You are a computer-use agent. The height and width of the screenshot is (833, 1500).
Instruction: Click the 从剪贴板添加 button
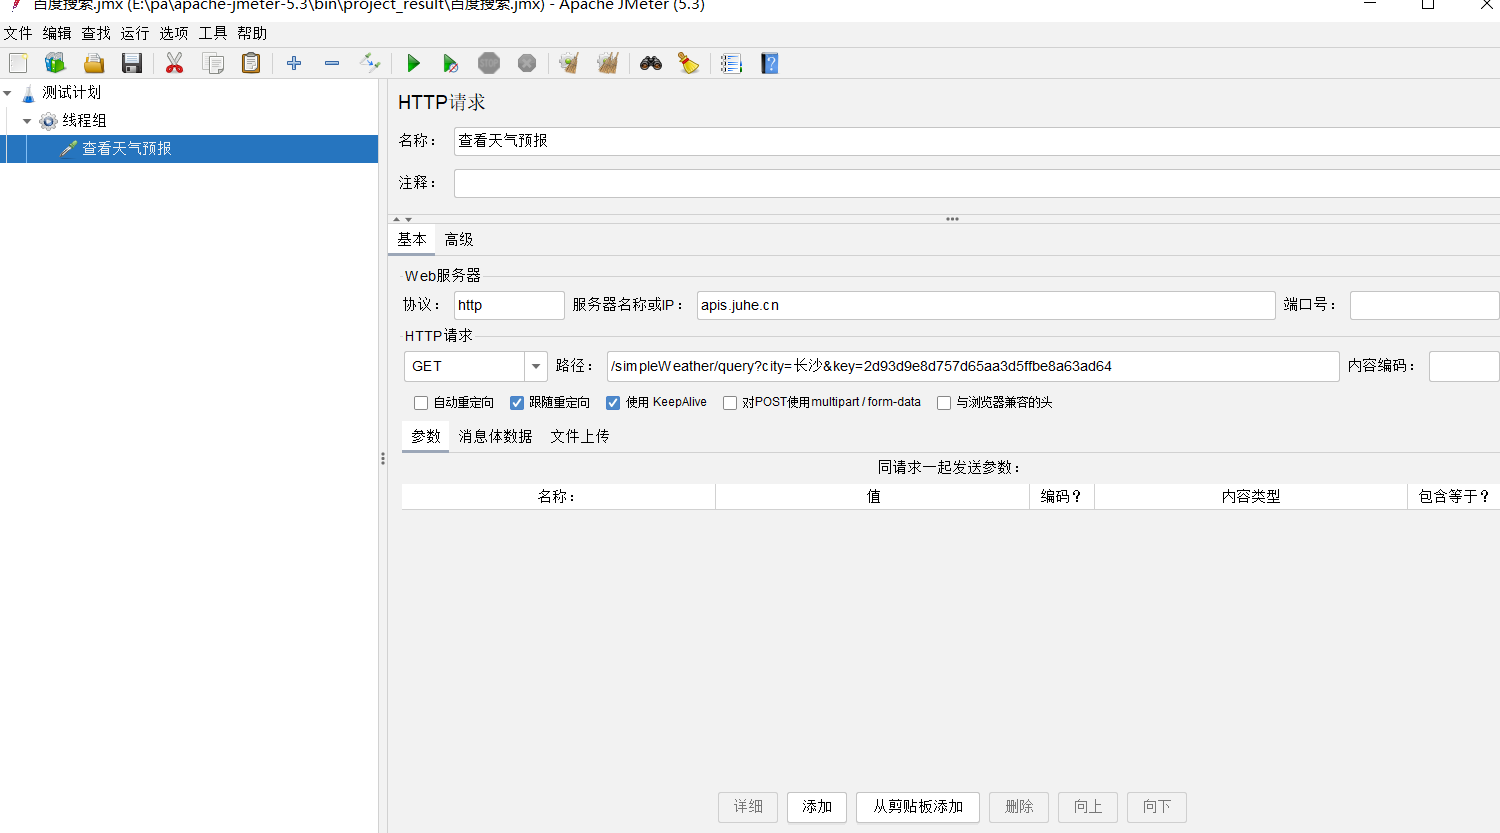click(x=917, y=807)
